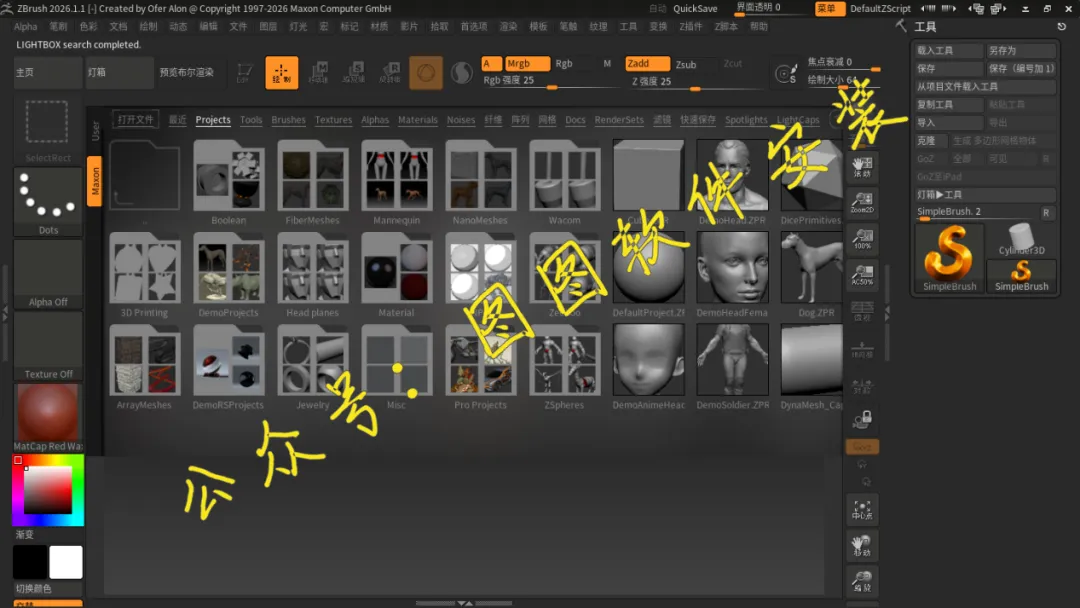Open the Head planes folder

pyautogui.click(x=313, y=275)
